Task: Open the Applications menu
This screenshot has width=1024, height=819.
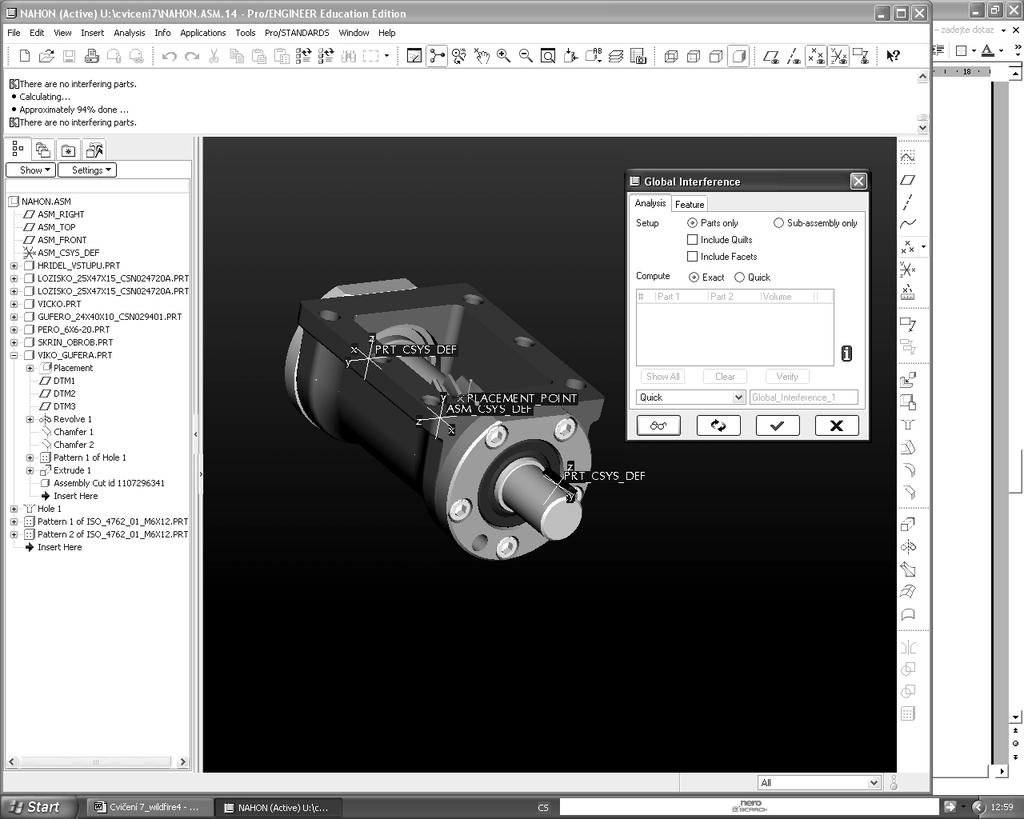Action: click(x=202, y=33)
